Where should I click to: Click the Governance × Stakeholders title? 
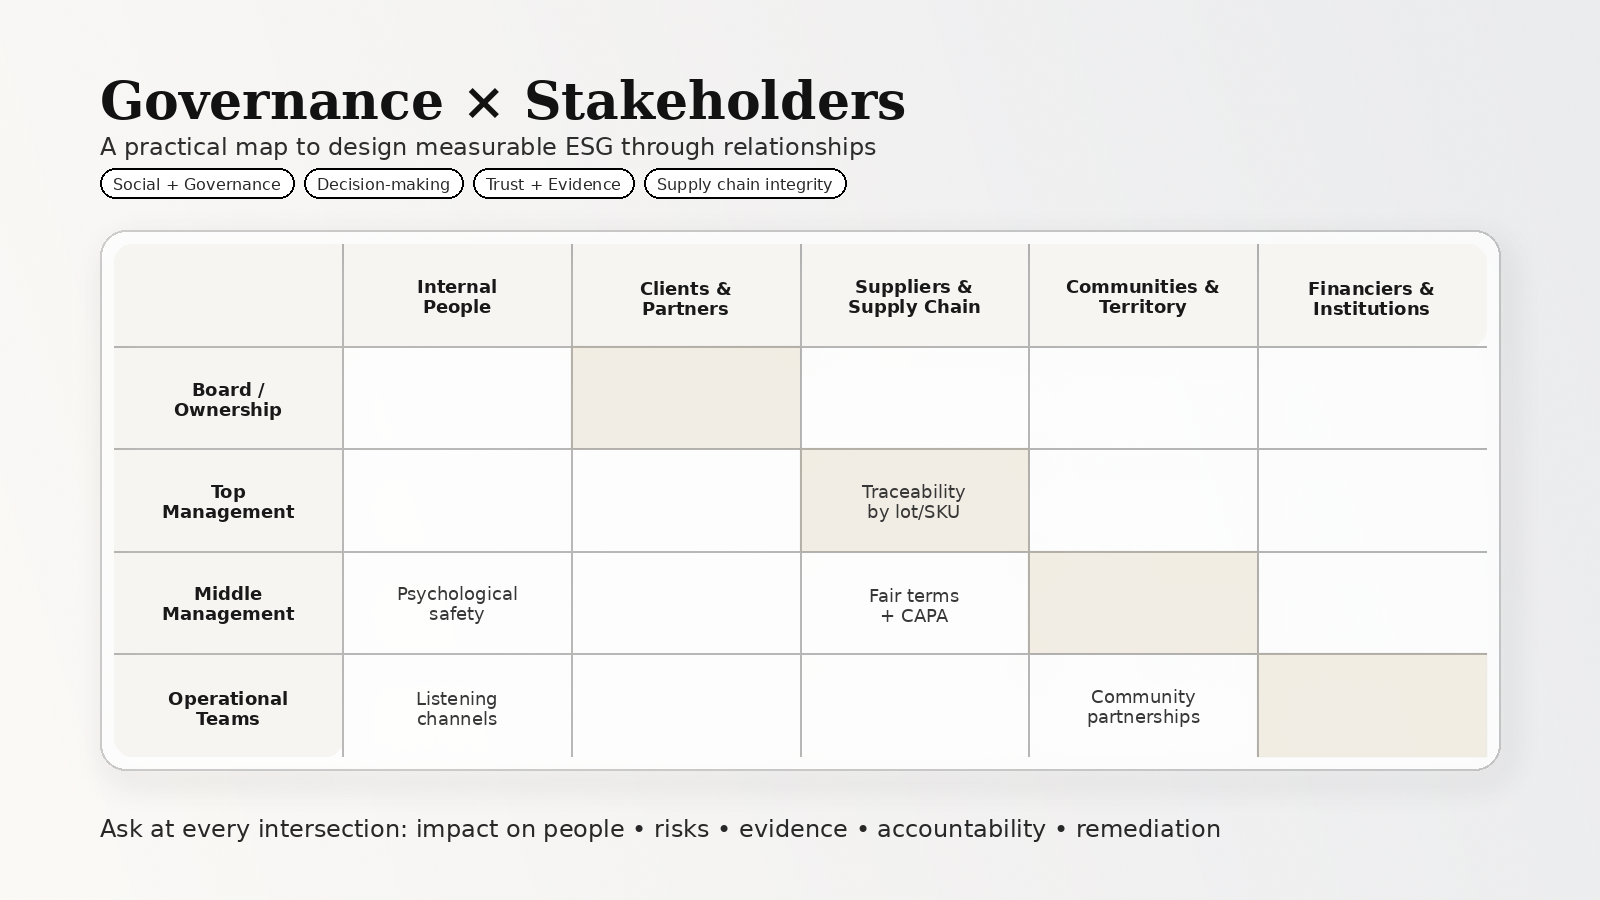(503, 101)
